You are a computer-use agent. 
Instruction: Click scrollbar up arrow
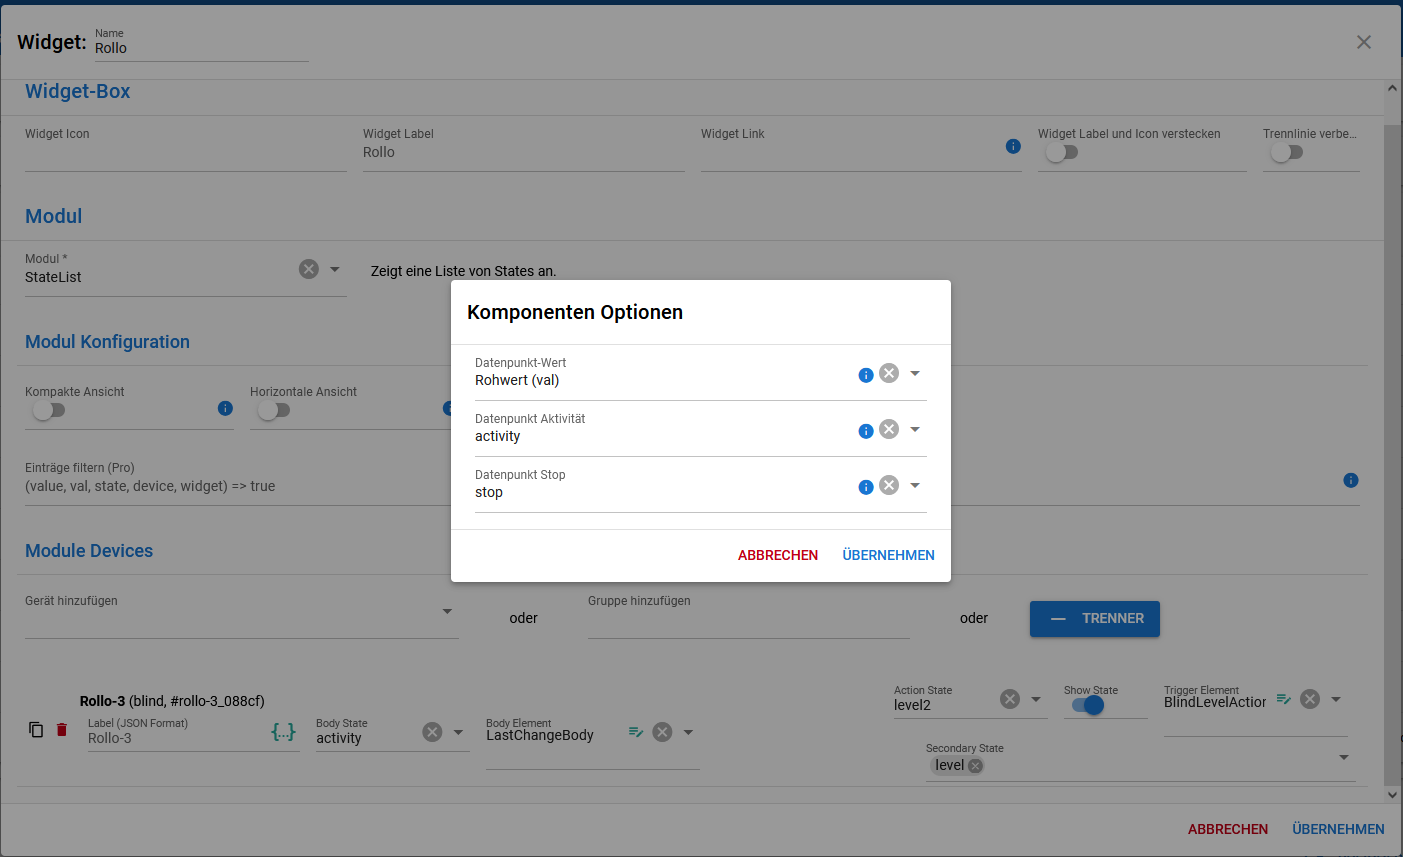pos(1392,88)
